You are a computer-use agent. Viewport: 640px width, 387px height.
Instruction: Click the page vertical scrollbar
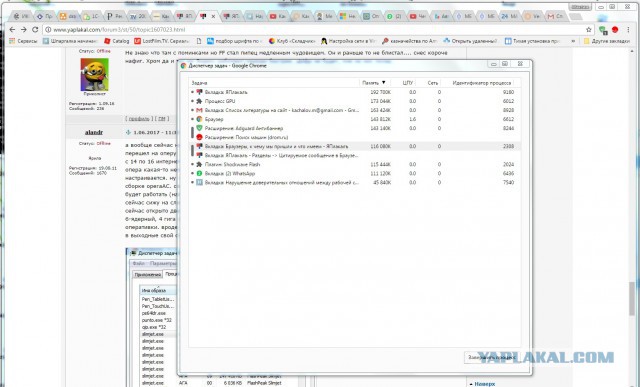point(633,298)
